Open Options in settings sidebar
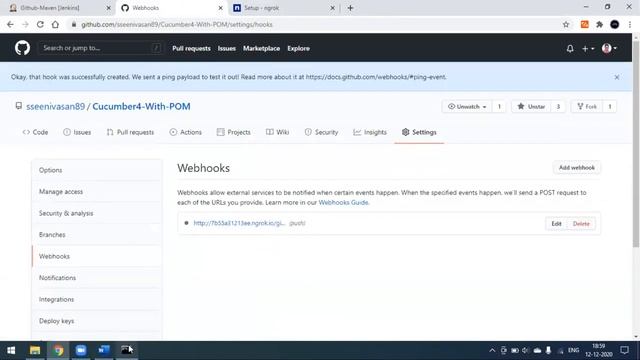 97,170
